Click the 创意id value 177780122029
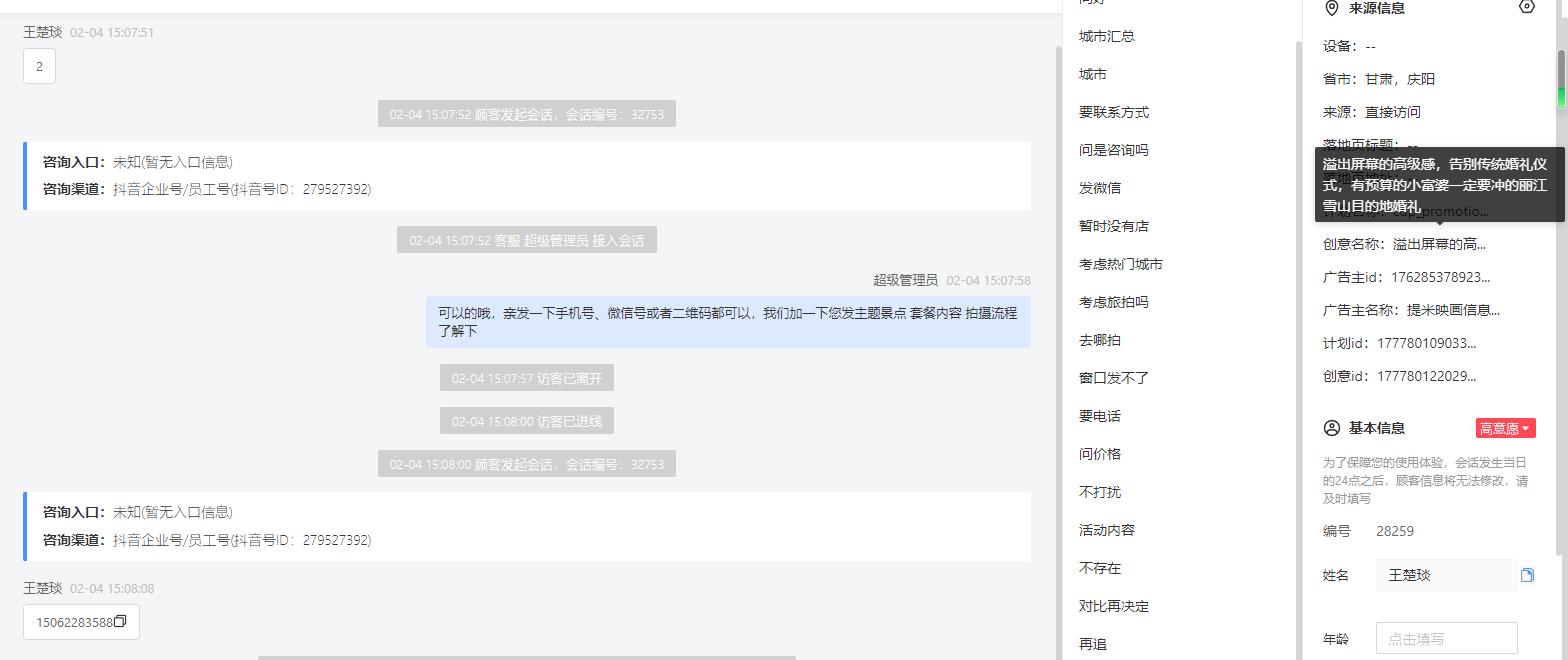Screen dimensions: 1568x660 (x=1427, y=376)
